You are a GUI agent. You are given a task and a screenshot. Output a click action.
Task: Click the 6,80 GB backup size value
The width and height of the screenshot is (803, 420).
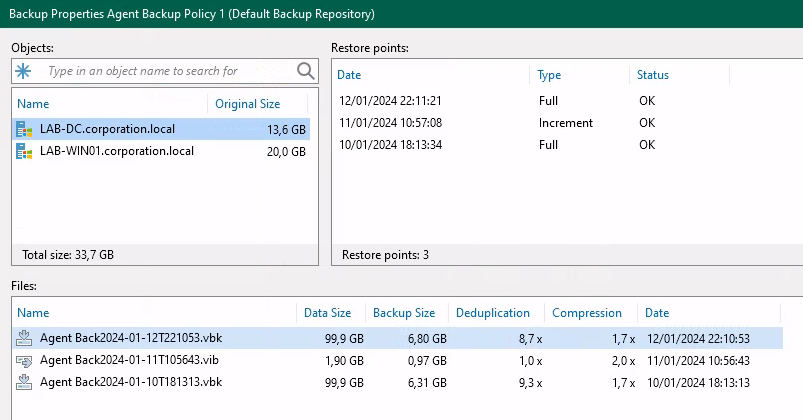427,339
